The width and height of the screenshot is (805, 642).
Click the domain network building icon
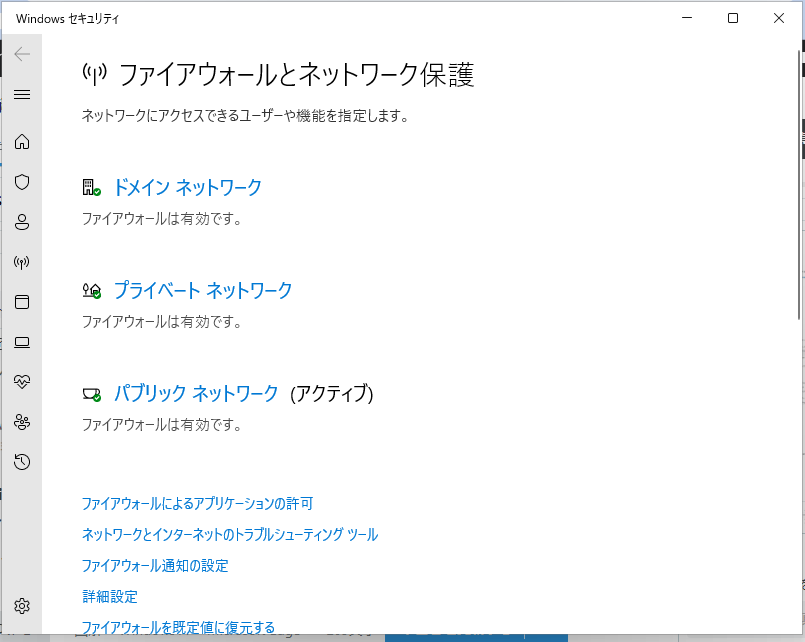pos(91,187)
